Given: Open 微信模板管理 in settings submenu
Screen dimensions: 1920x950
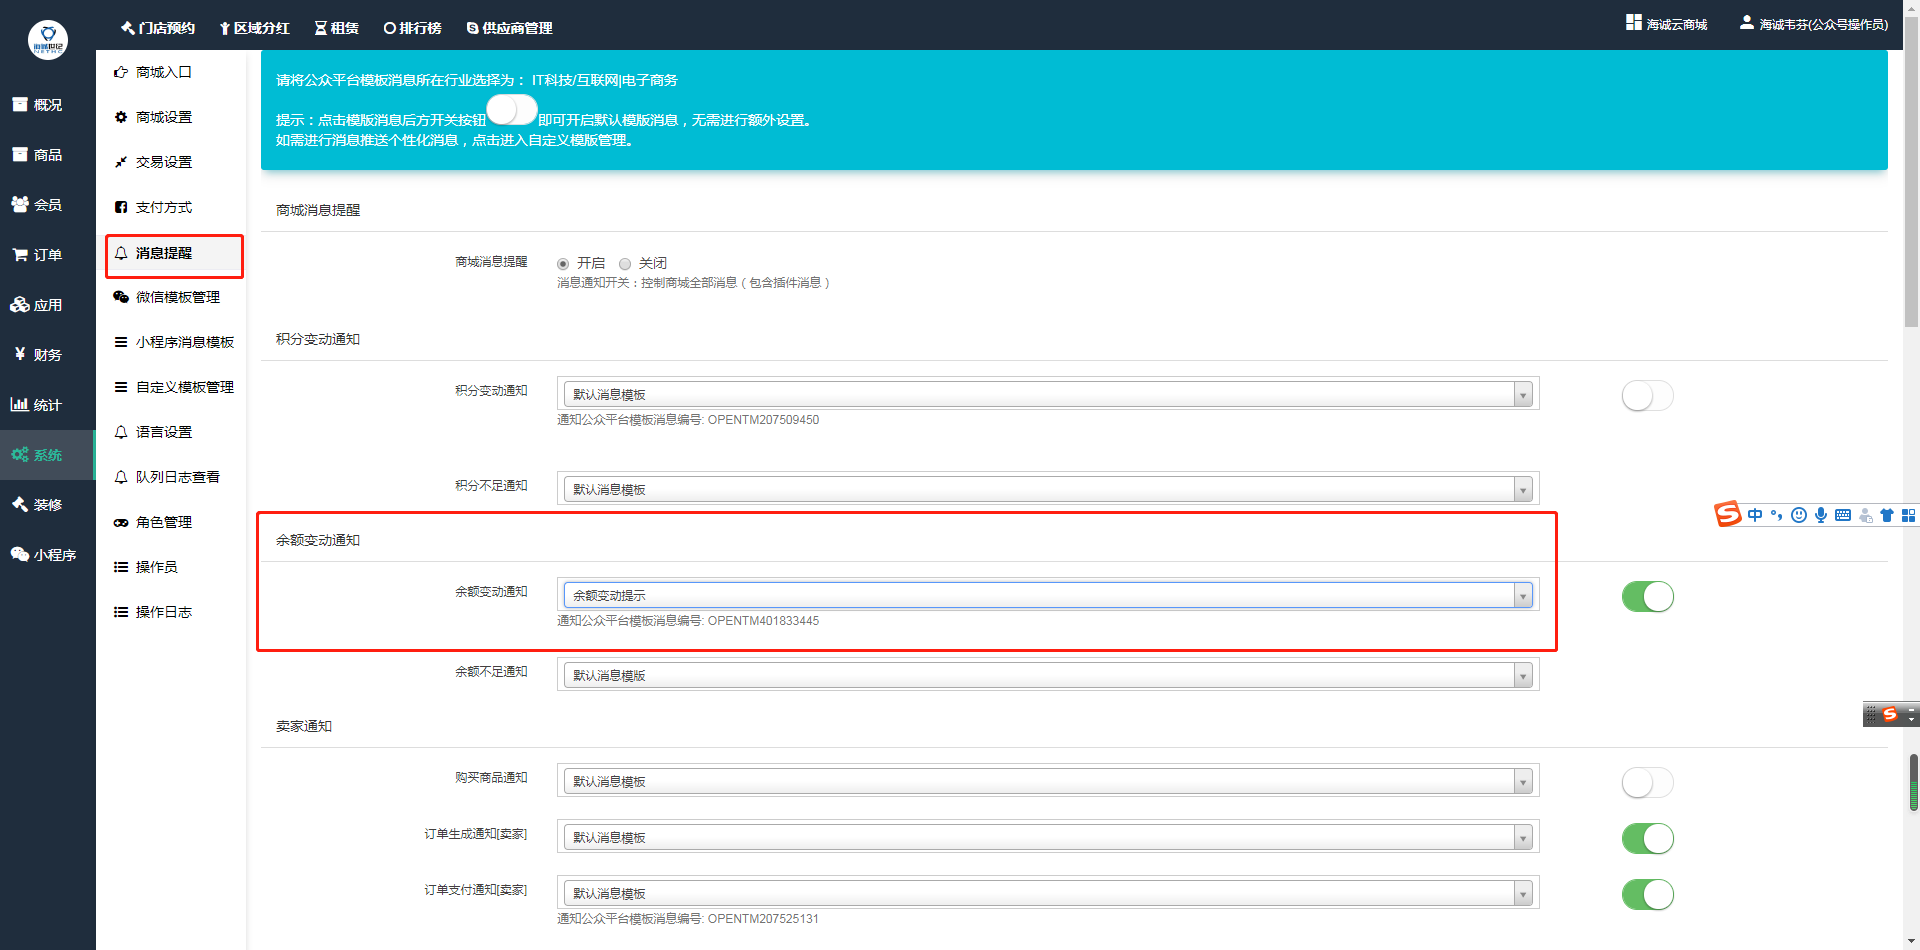Looking at the screenshot, I should [x=177, y=297].
